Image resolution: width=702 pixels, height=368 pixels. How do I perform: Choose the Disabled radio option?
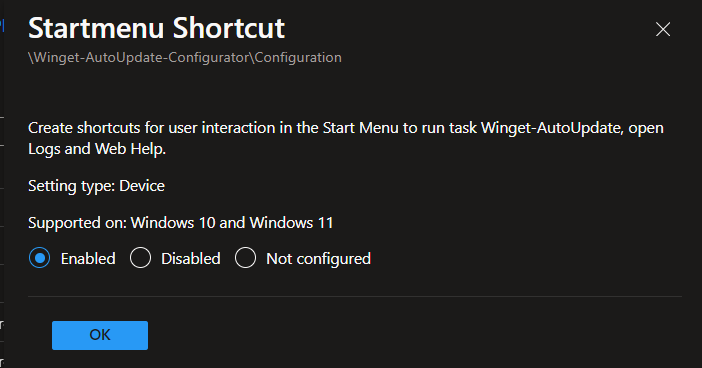[x=140, y=258]
